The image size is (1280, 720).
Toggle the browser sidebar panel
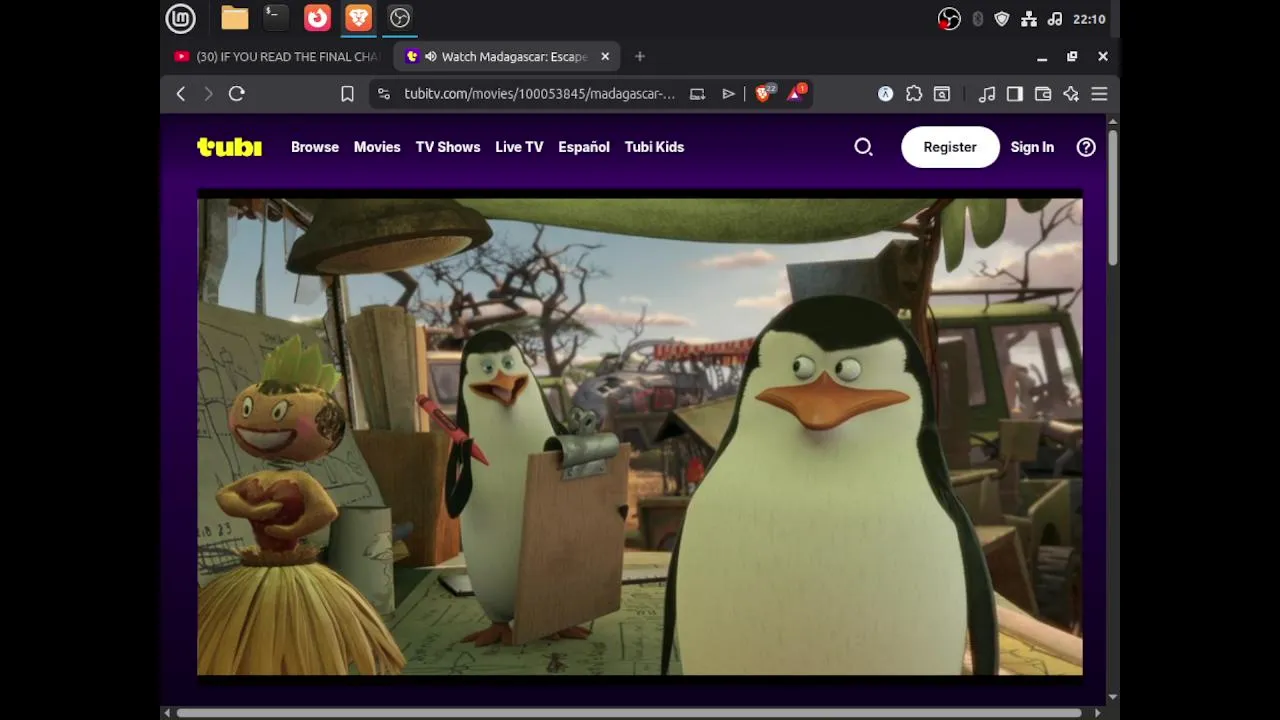[x=1015, y=94]
